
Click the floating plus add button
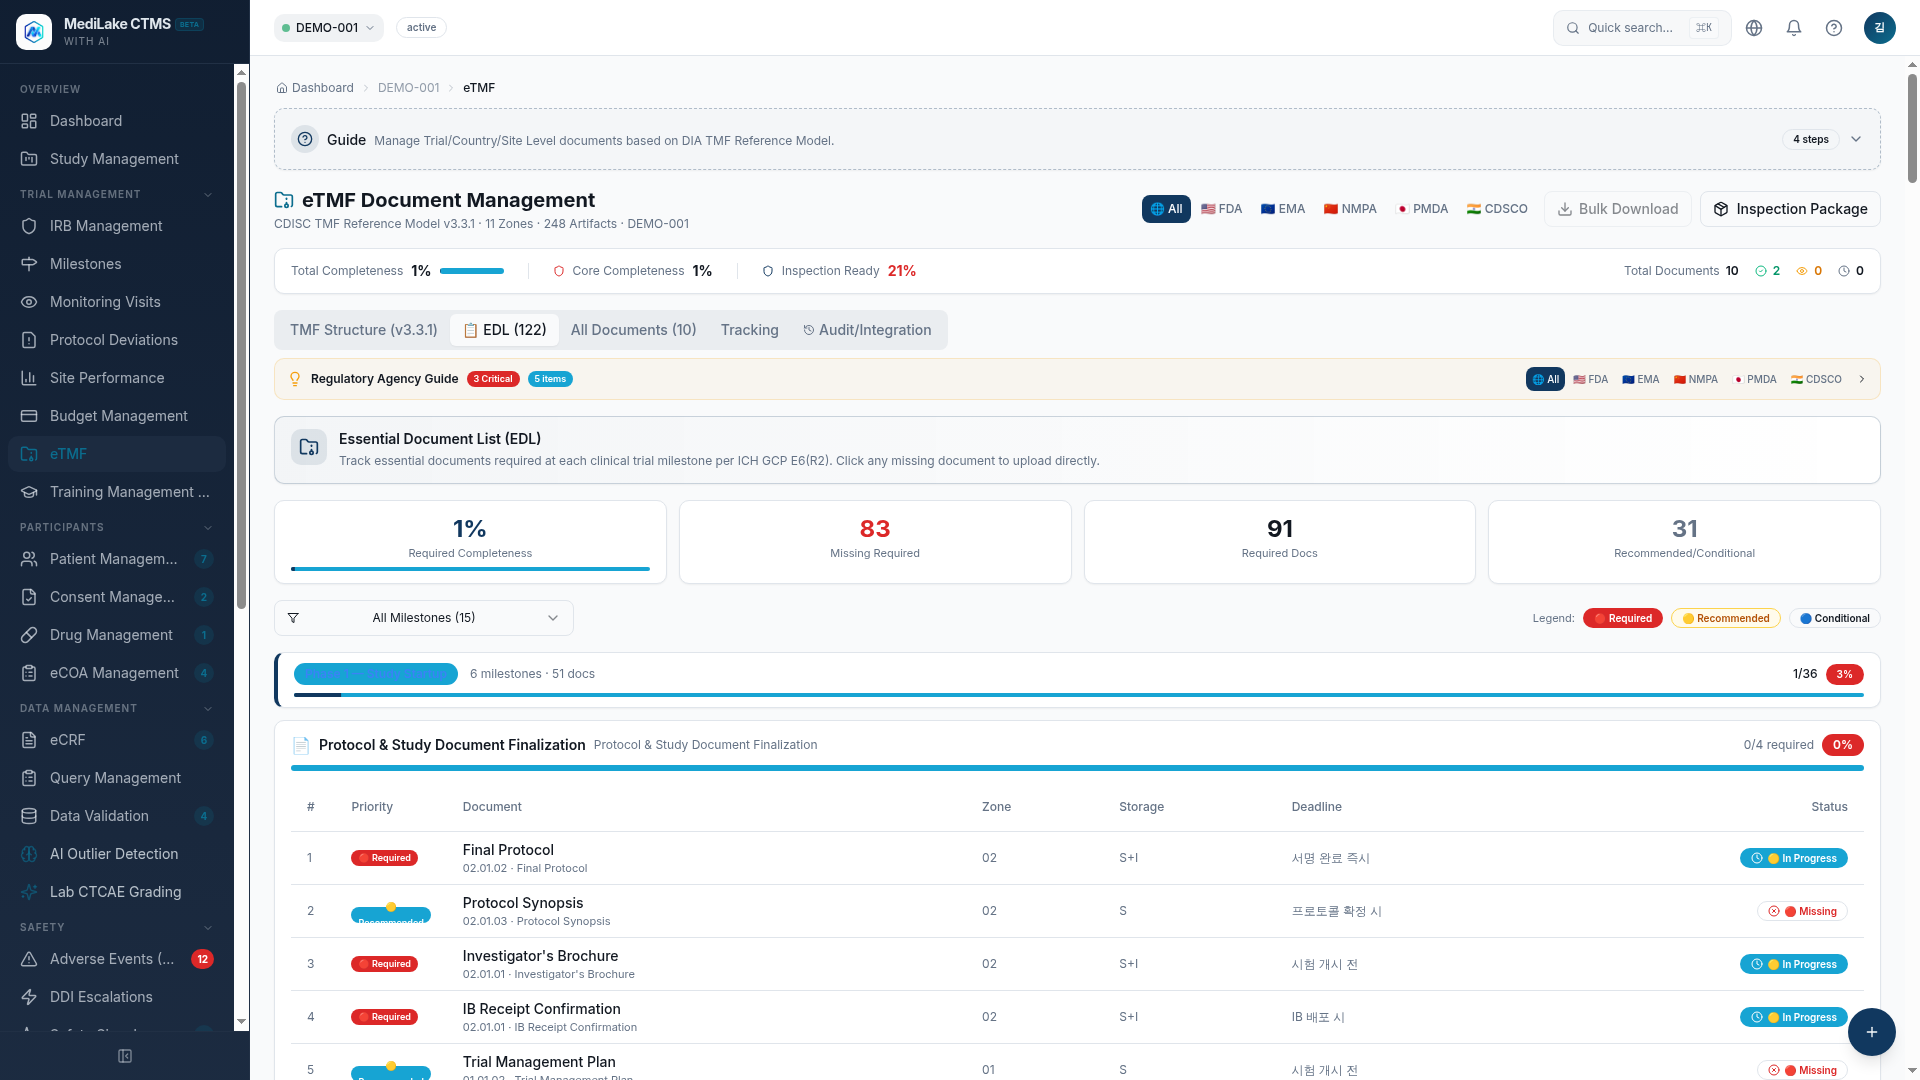coord(1871,1032)
